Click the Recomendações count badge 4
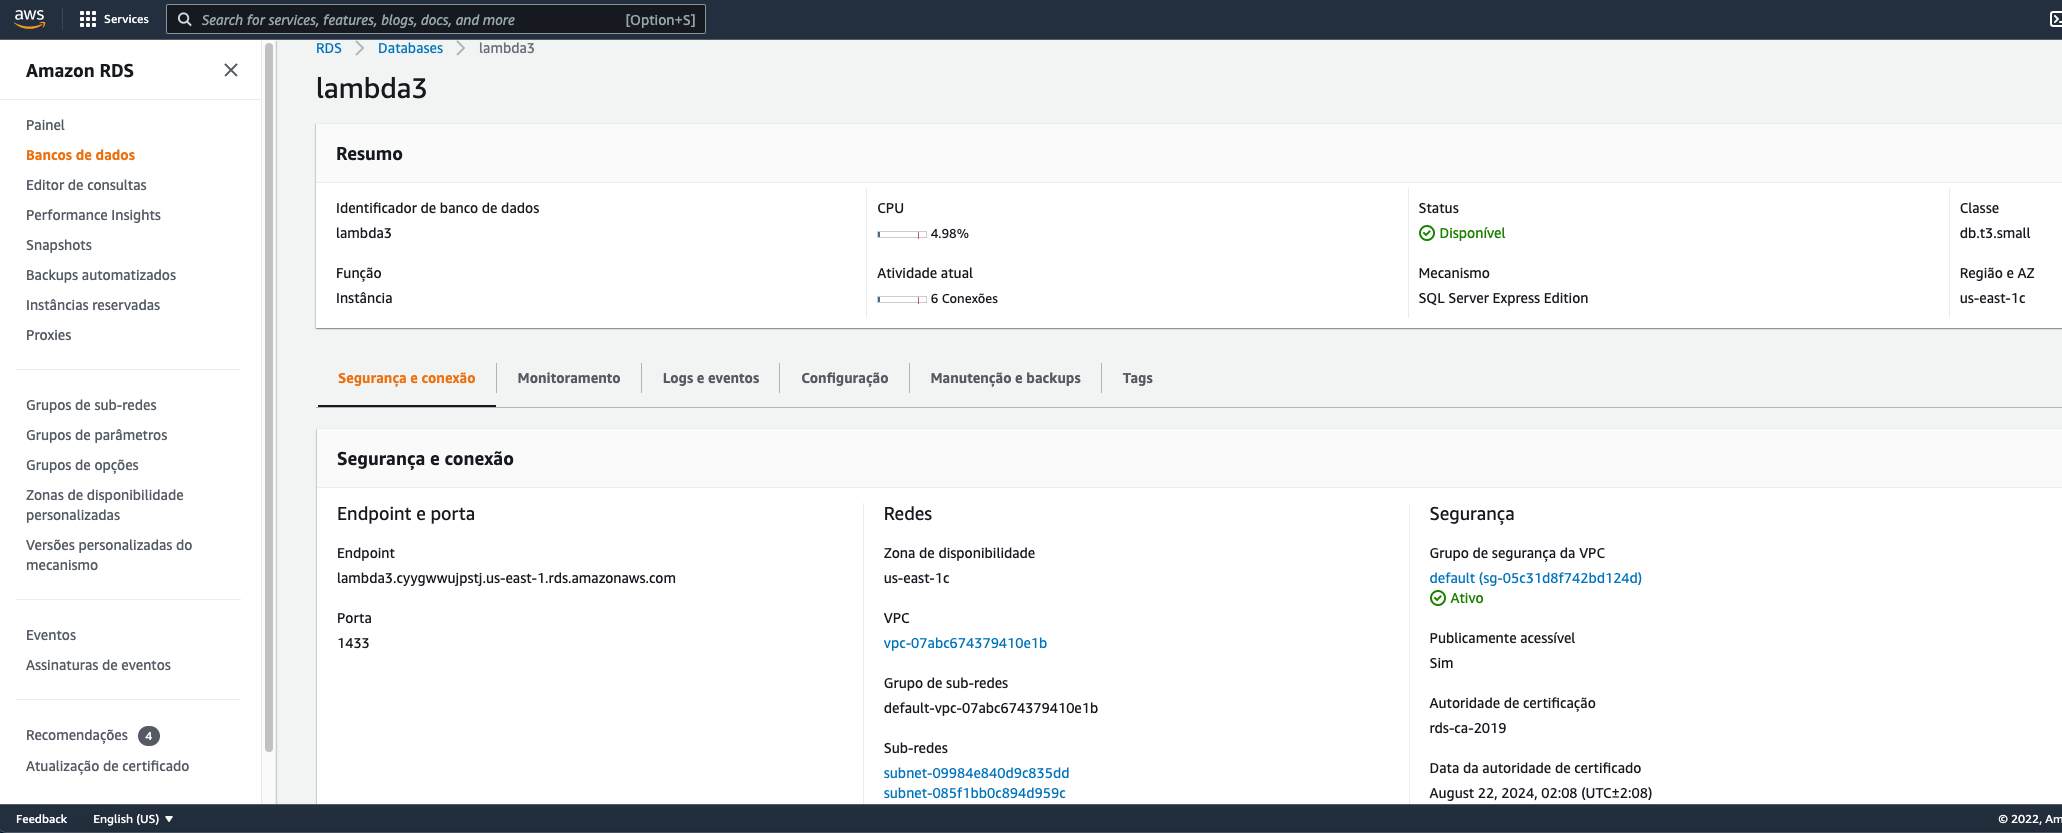The height and width of the screenshot is (833, 2062). (x=149, y=736)
